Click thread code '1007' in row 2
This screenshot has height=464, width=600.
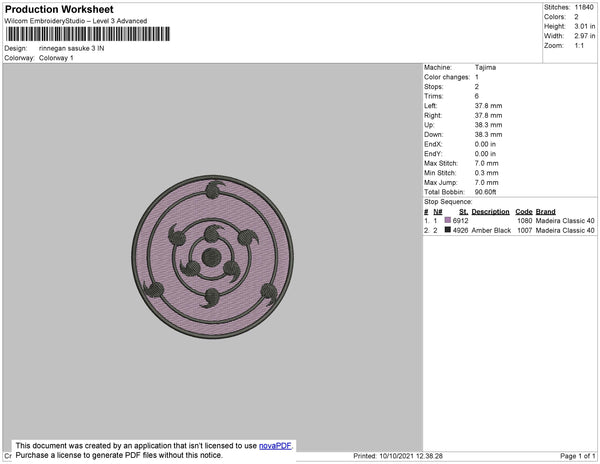point(524,230)
